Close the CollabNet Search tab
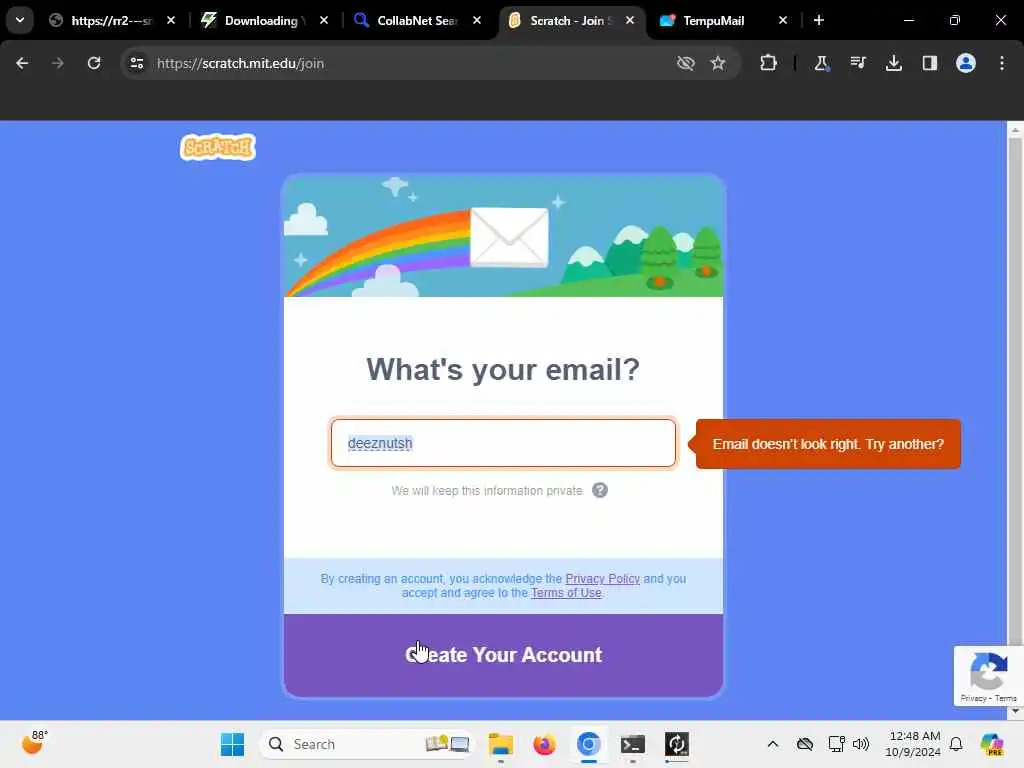Viewport: 1024px width, 768px height. [477, 20]
